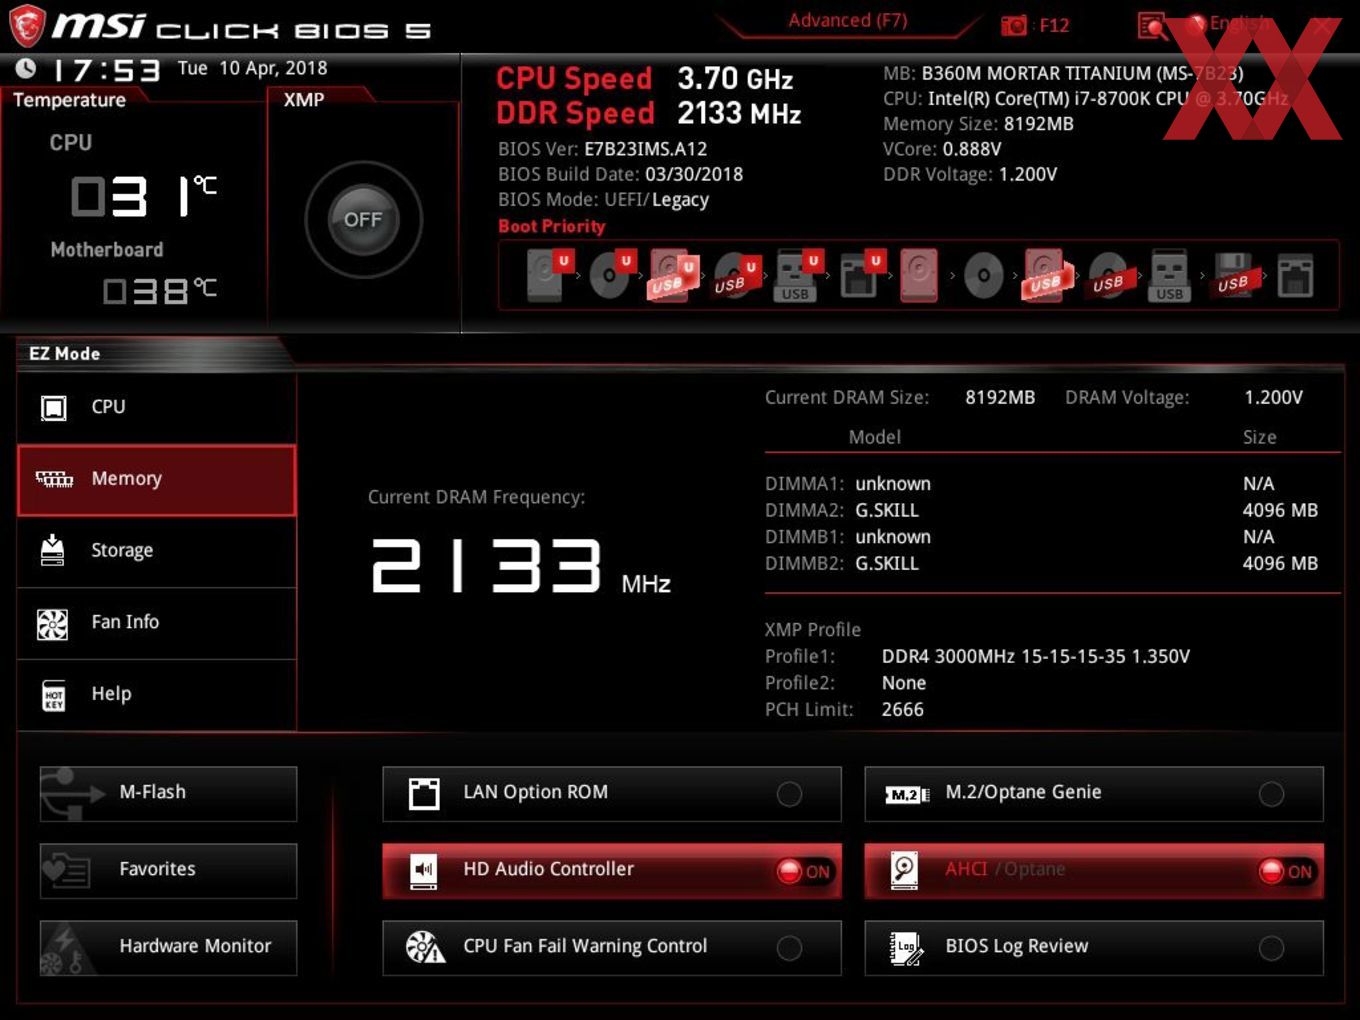
Task: Open the Storage section
Action: pos(156,551)
